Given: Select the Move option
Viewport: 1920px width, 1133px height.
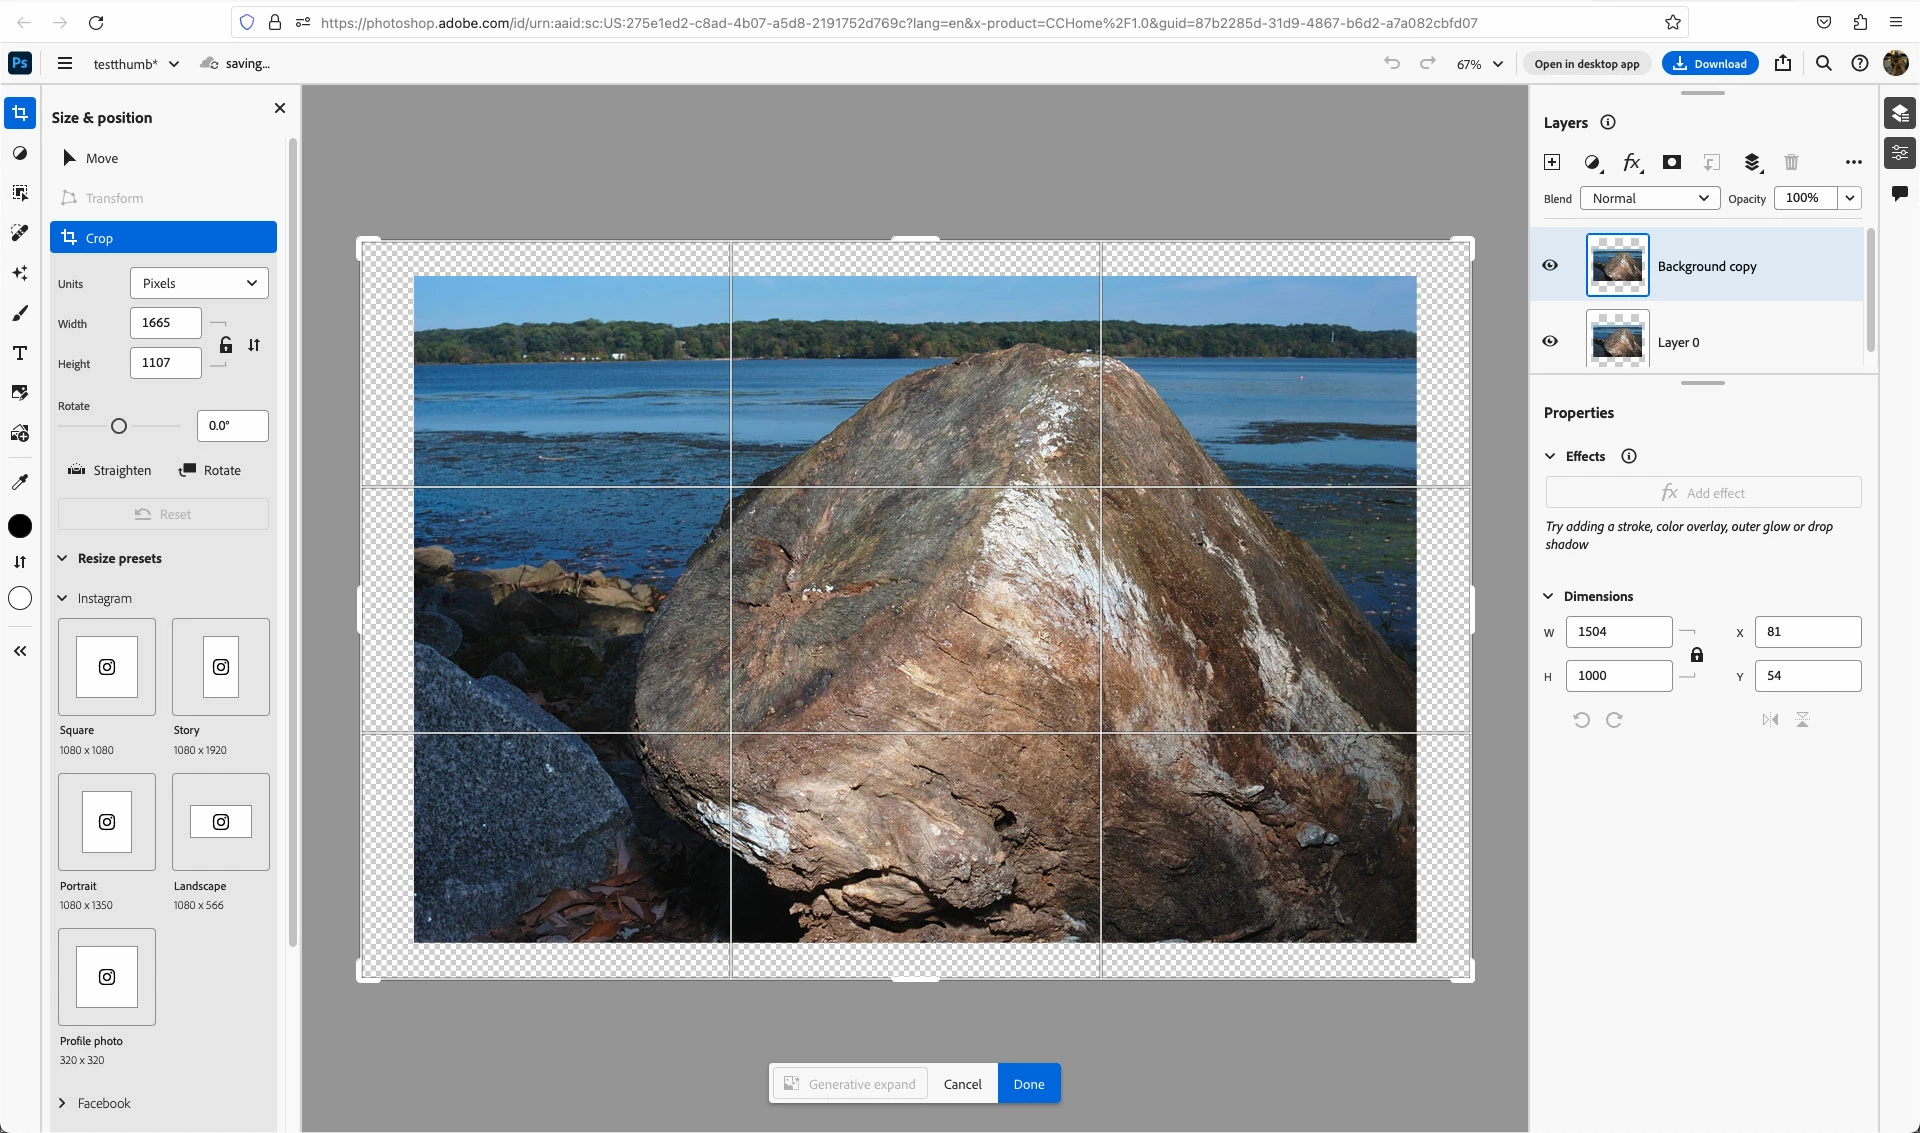Looking at the screenshot, I should tap(101, 158).
